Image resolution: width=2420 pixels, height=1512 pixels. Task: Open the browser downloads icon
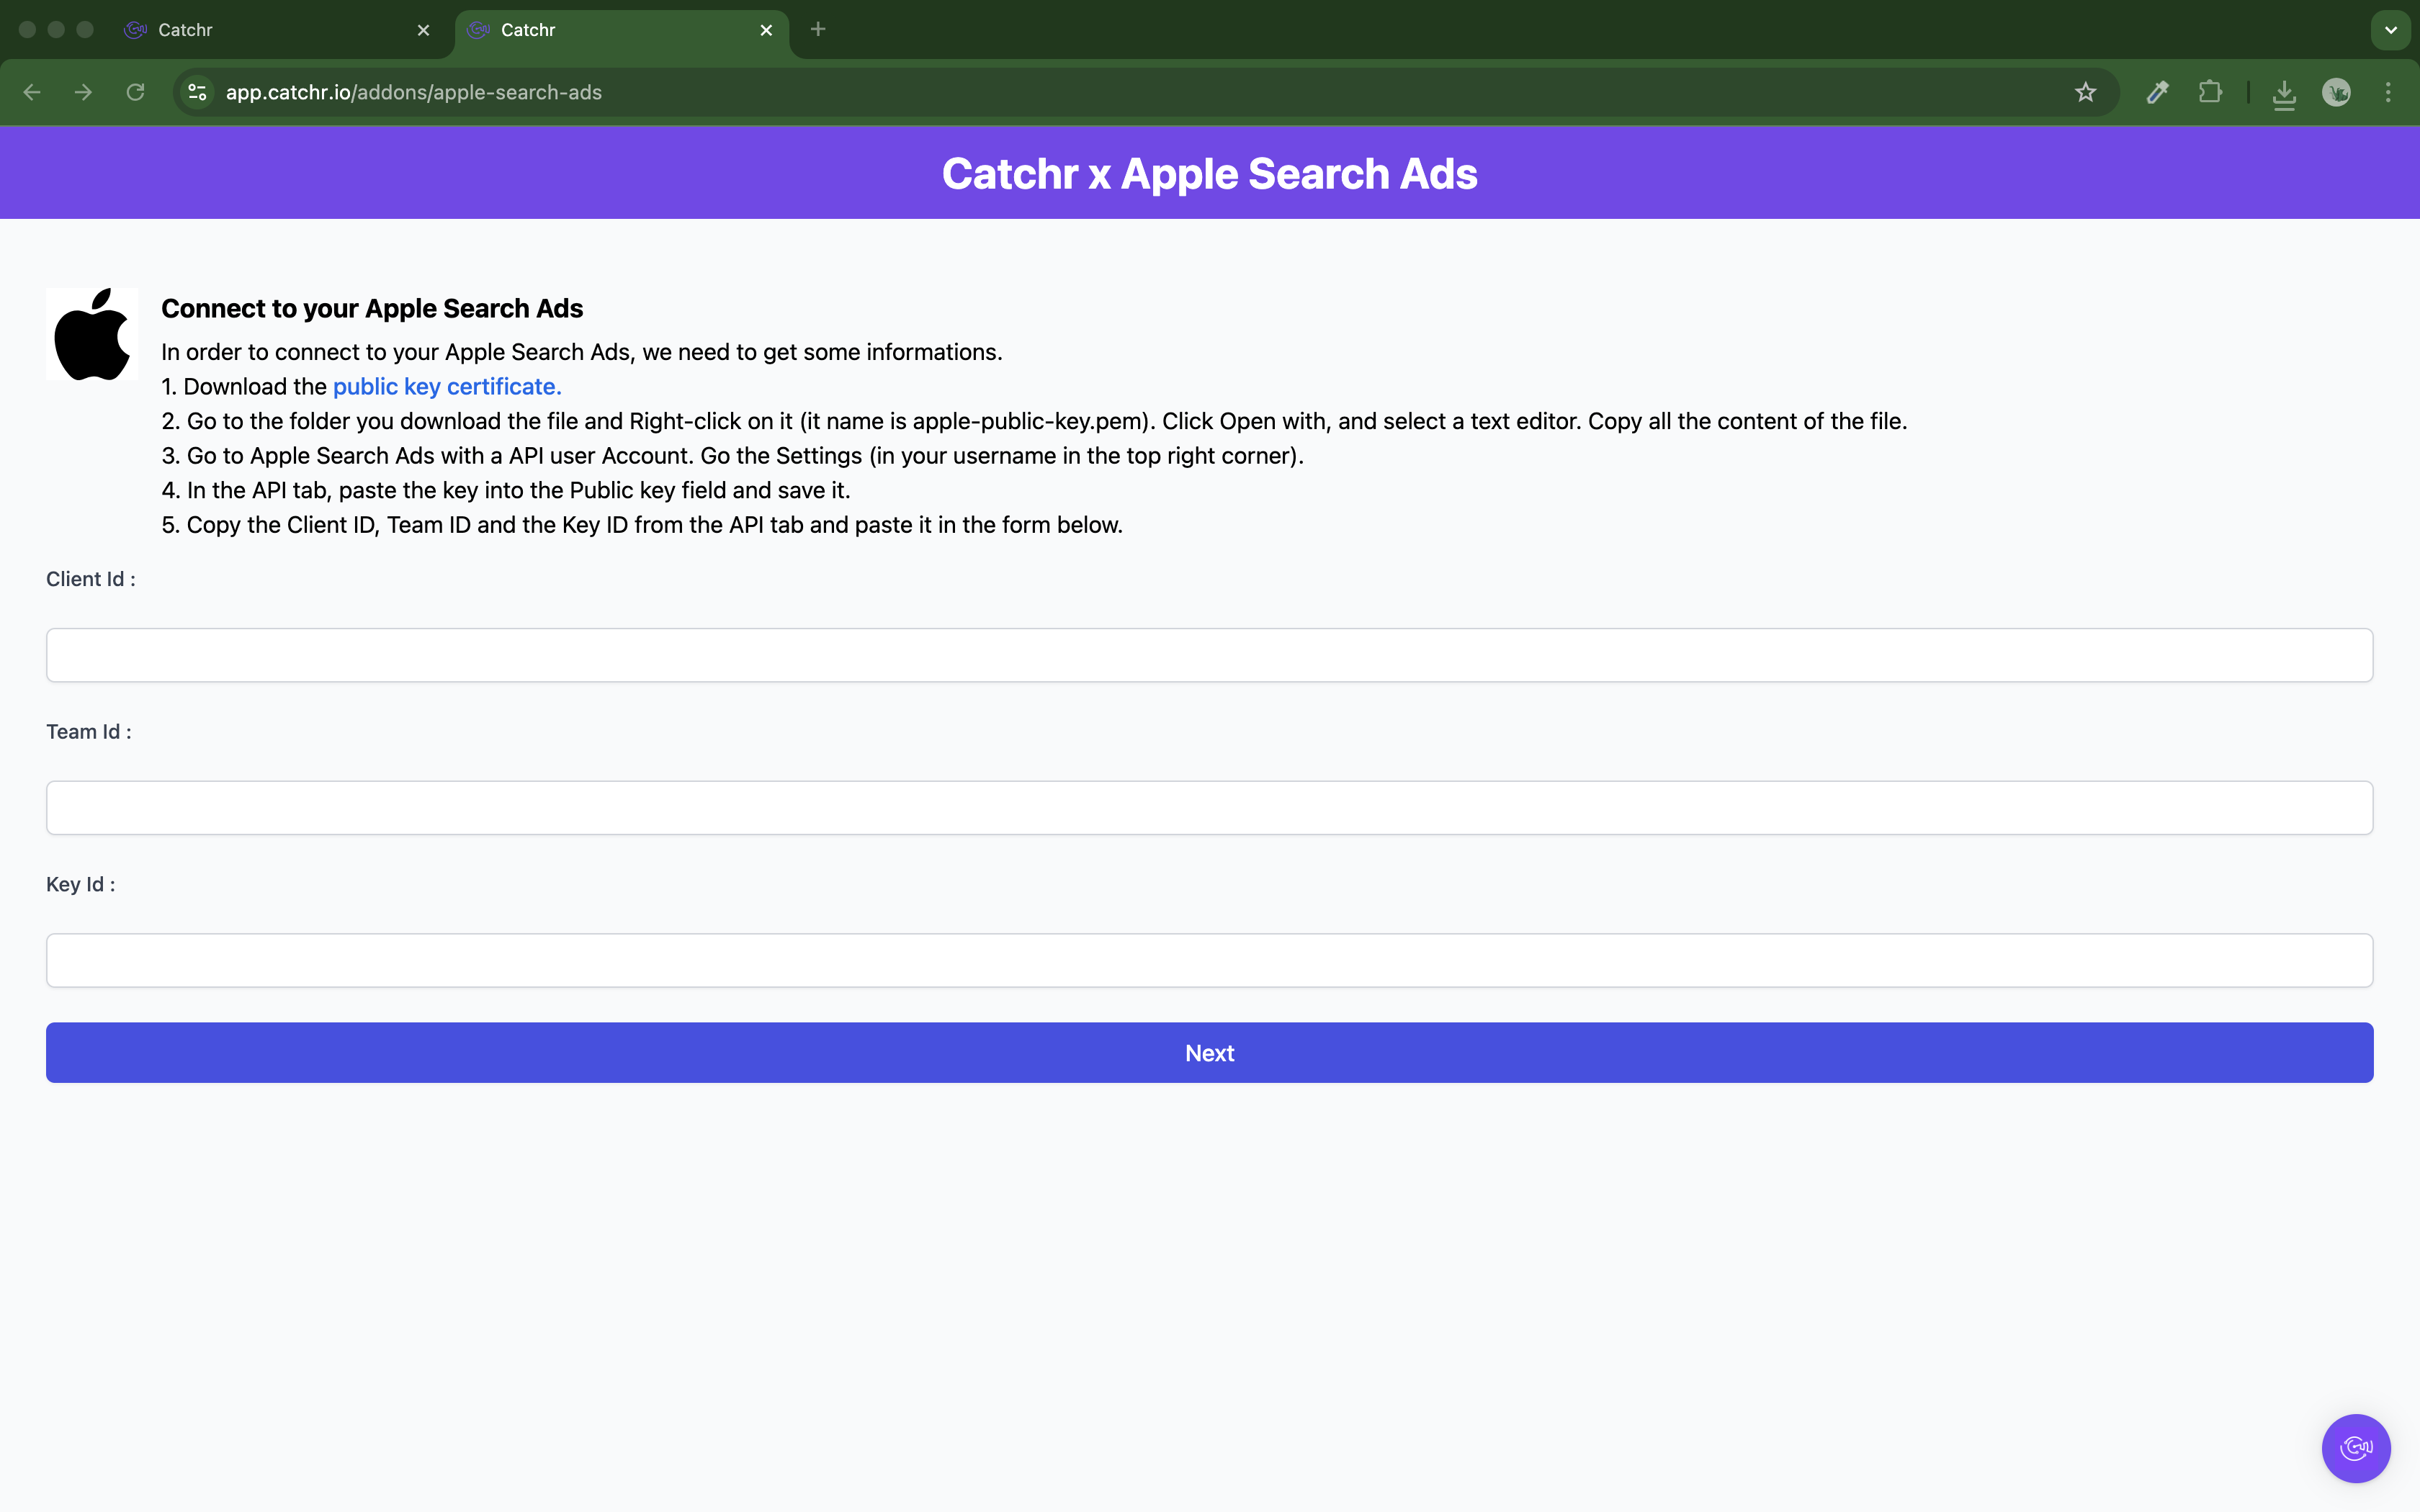pos(2284,93)
